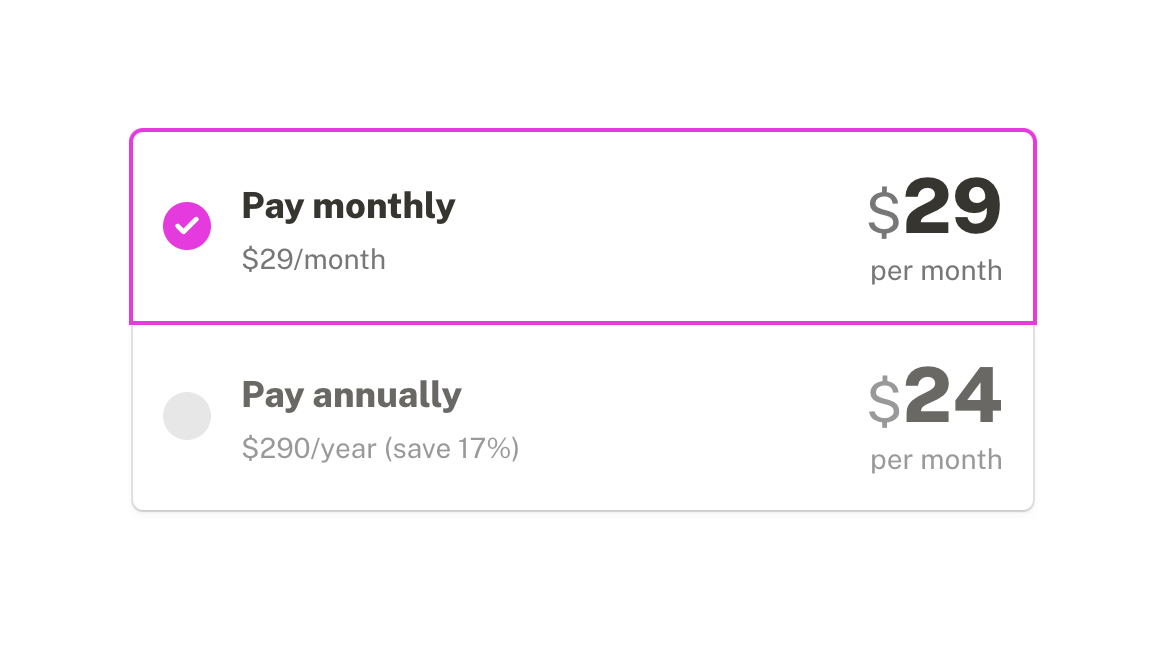This screenshot has width=1166, height=647.
Task: Click the 'Pay monthly' heading text
Action: click(x=348, y=206)
